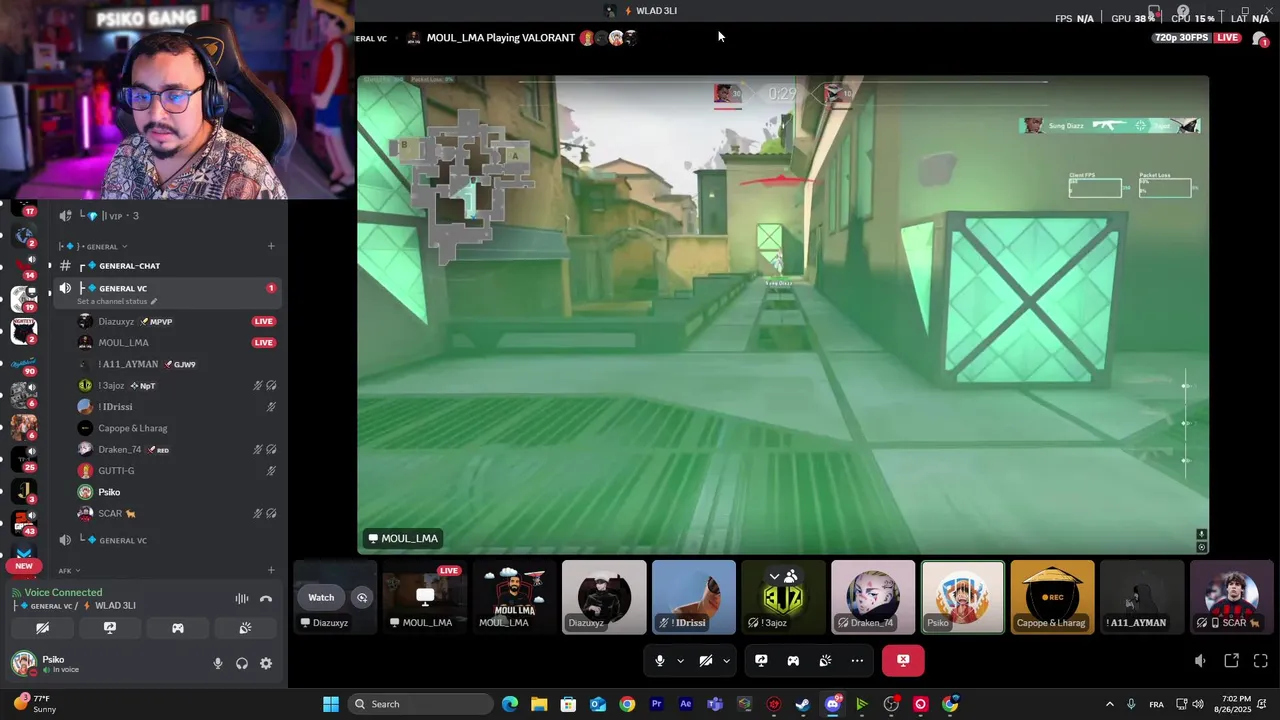Open server with 25 notification badge

pos(24,459)
